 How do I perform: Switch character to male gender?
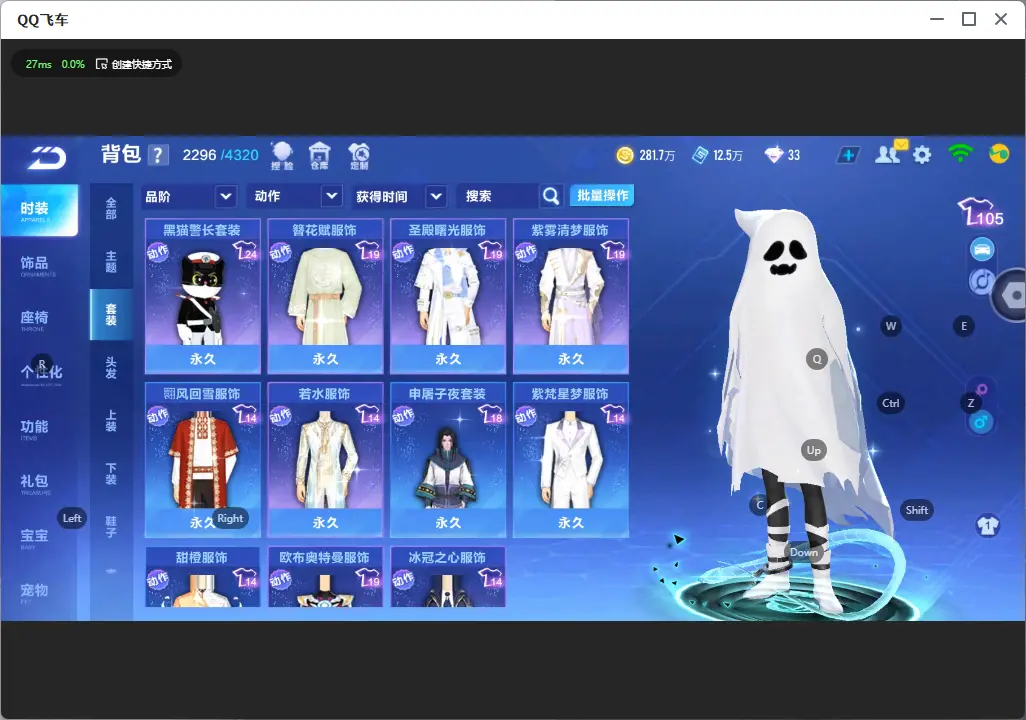point(980,422)
